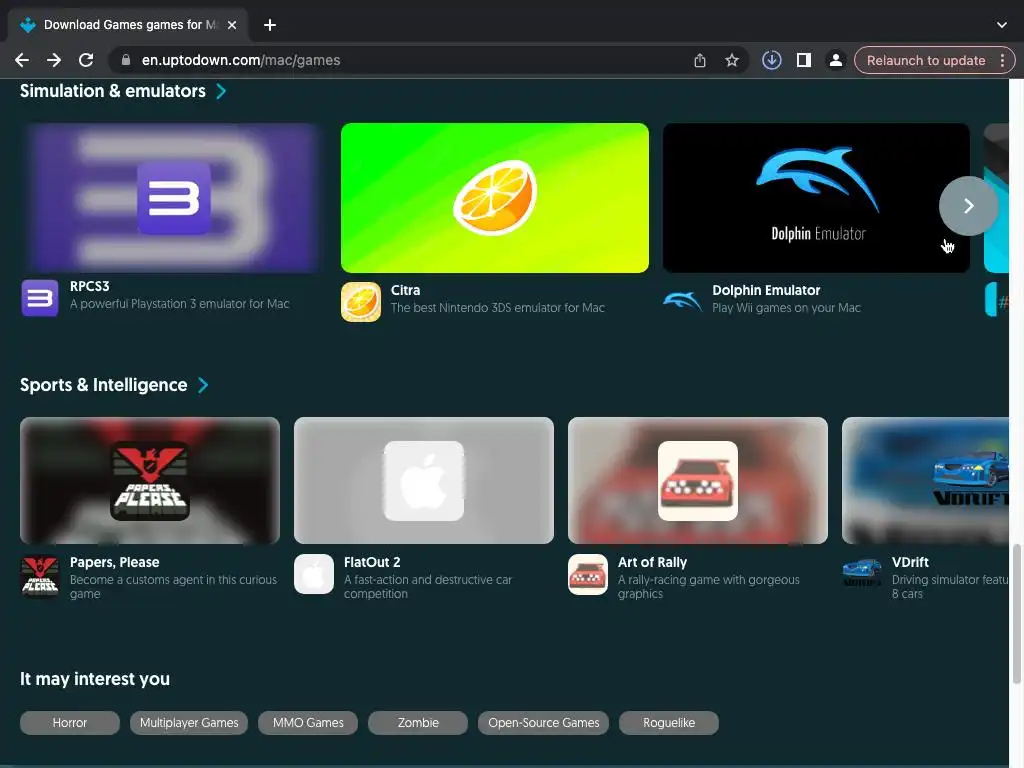
Task: Click 'A rally-racing game with gorgeous graphics' text
Action: tap(709, 586)
